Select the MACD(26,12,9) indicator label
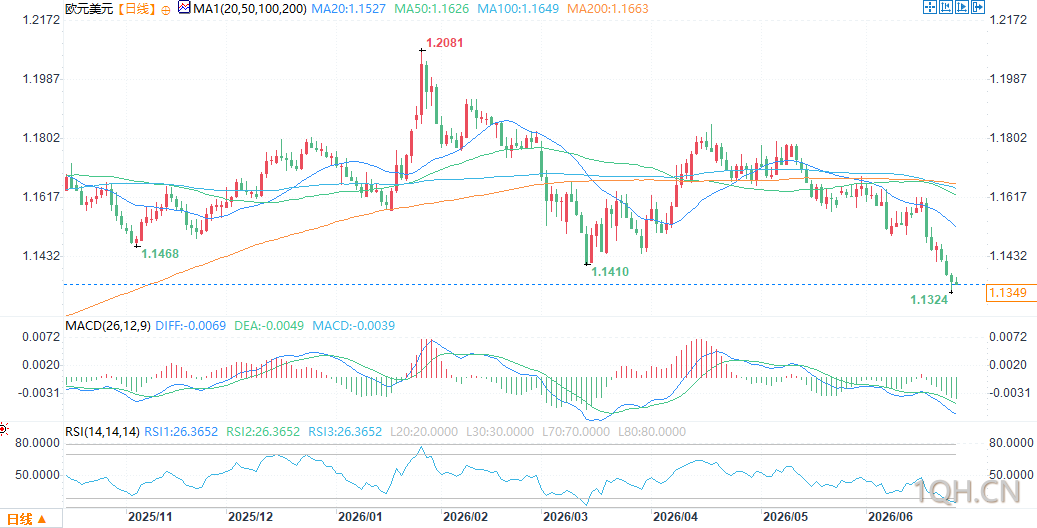Viewport: 1037px width, 528px height. (x=108, y=326)
